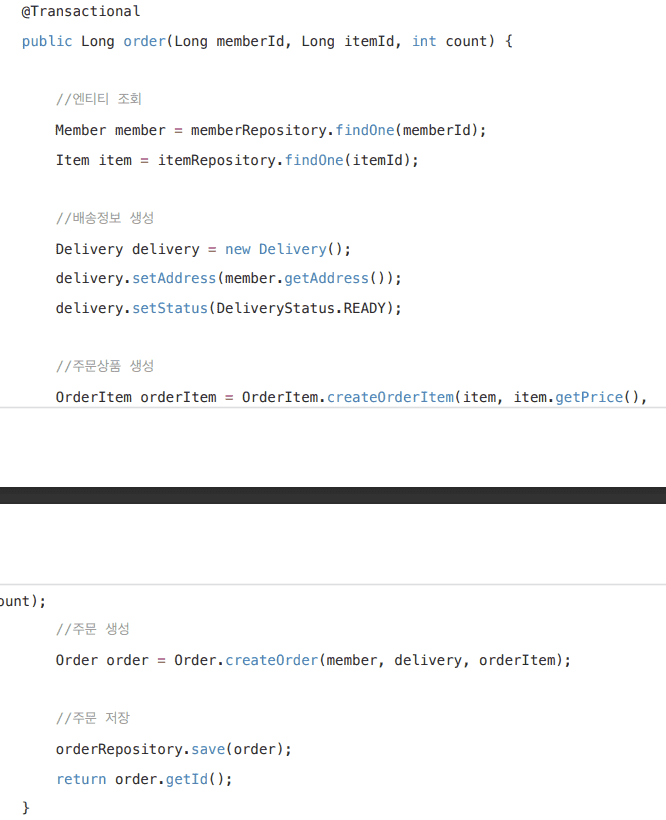Screen dimensions: 666x820
Task: Click the createOrderItem method name
Action: pos(390,397)
